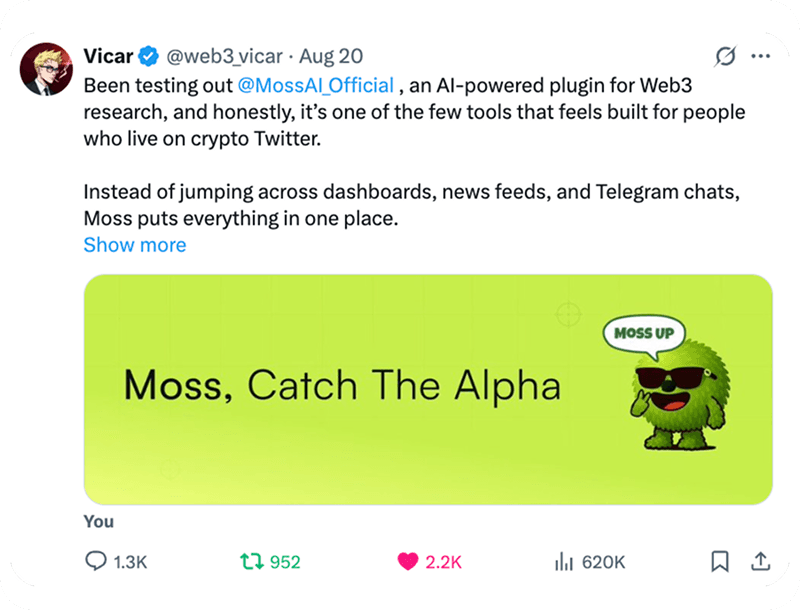Click the view analytics bar-chart icon
The width and height of the screenshot is (800, 610).
coord(565,562)
